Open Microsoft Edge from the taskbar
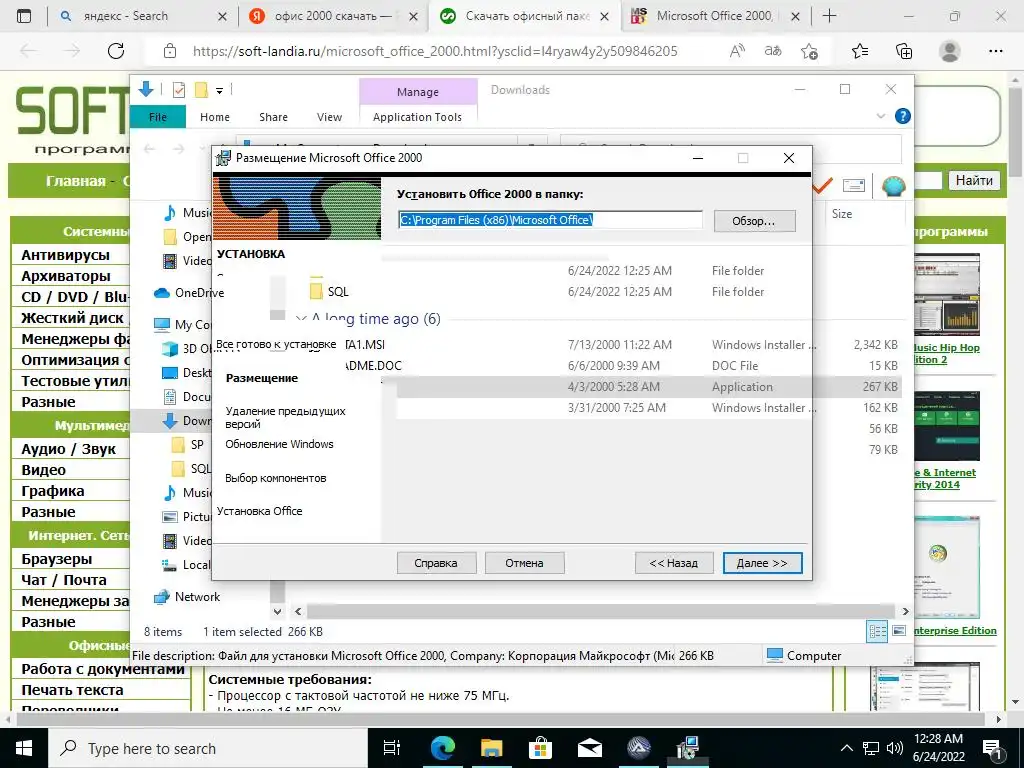Screen dimensions: 1024x768 [x=442, y=748]
